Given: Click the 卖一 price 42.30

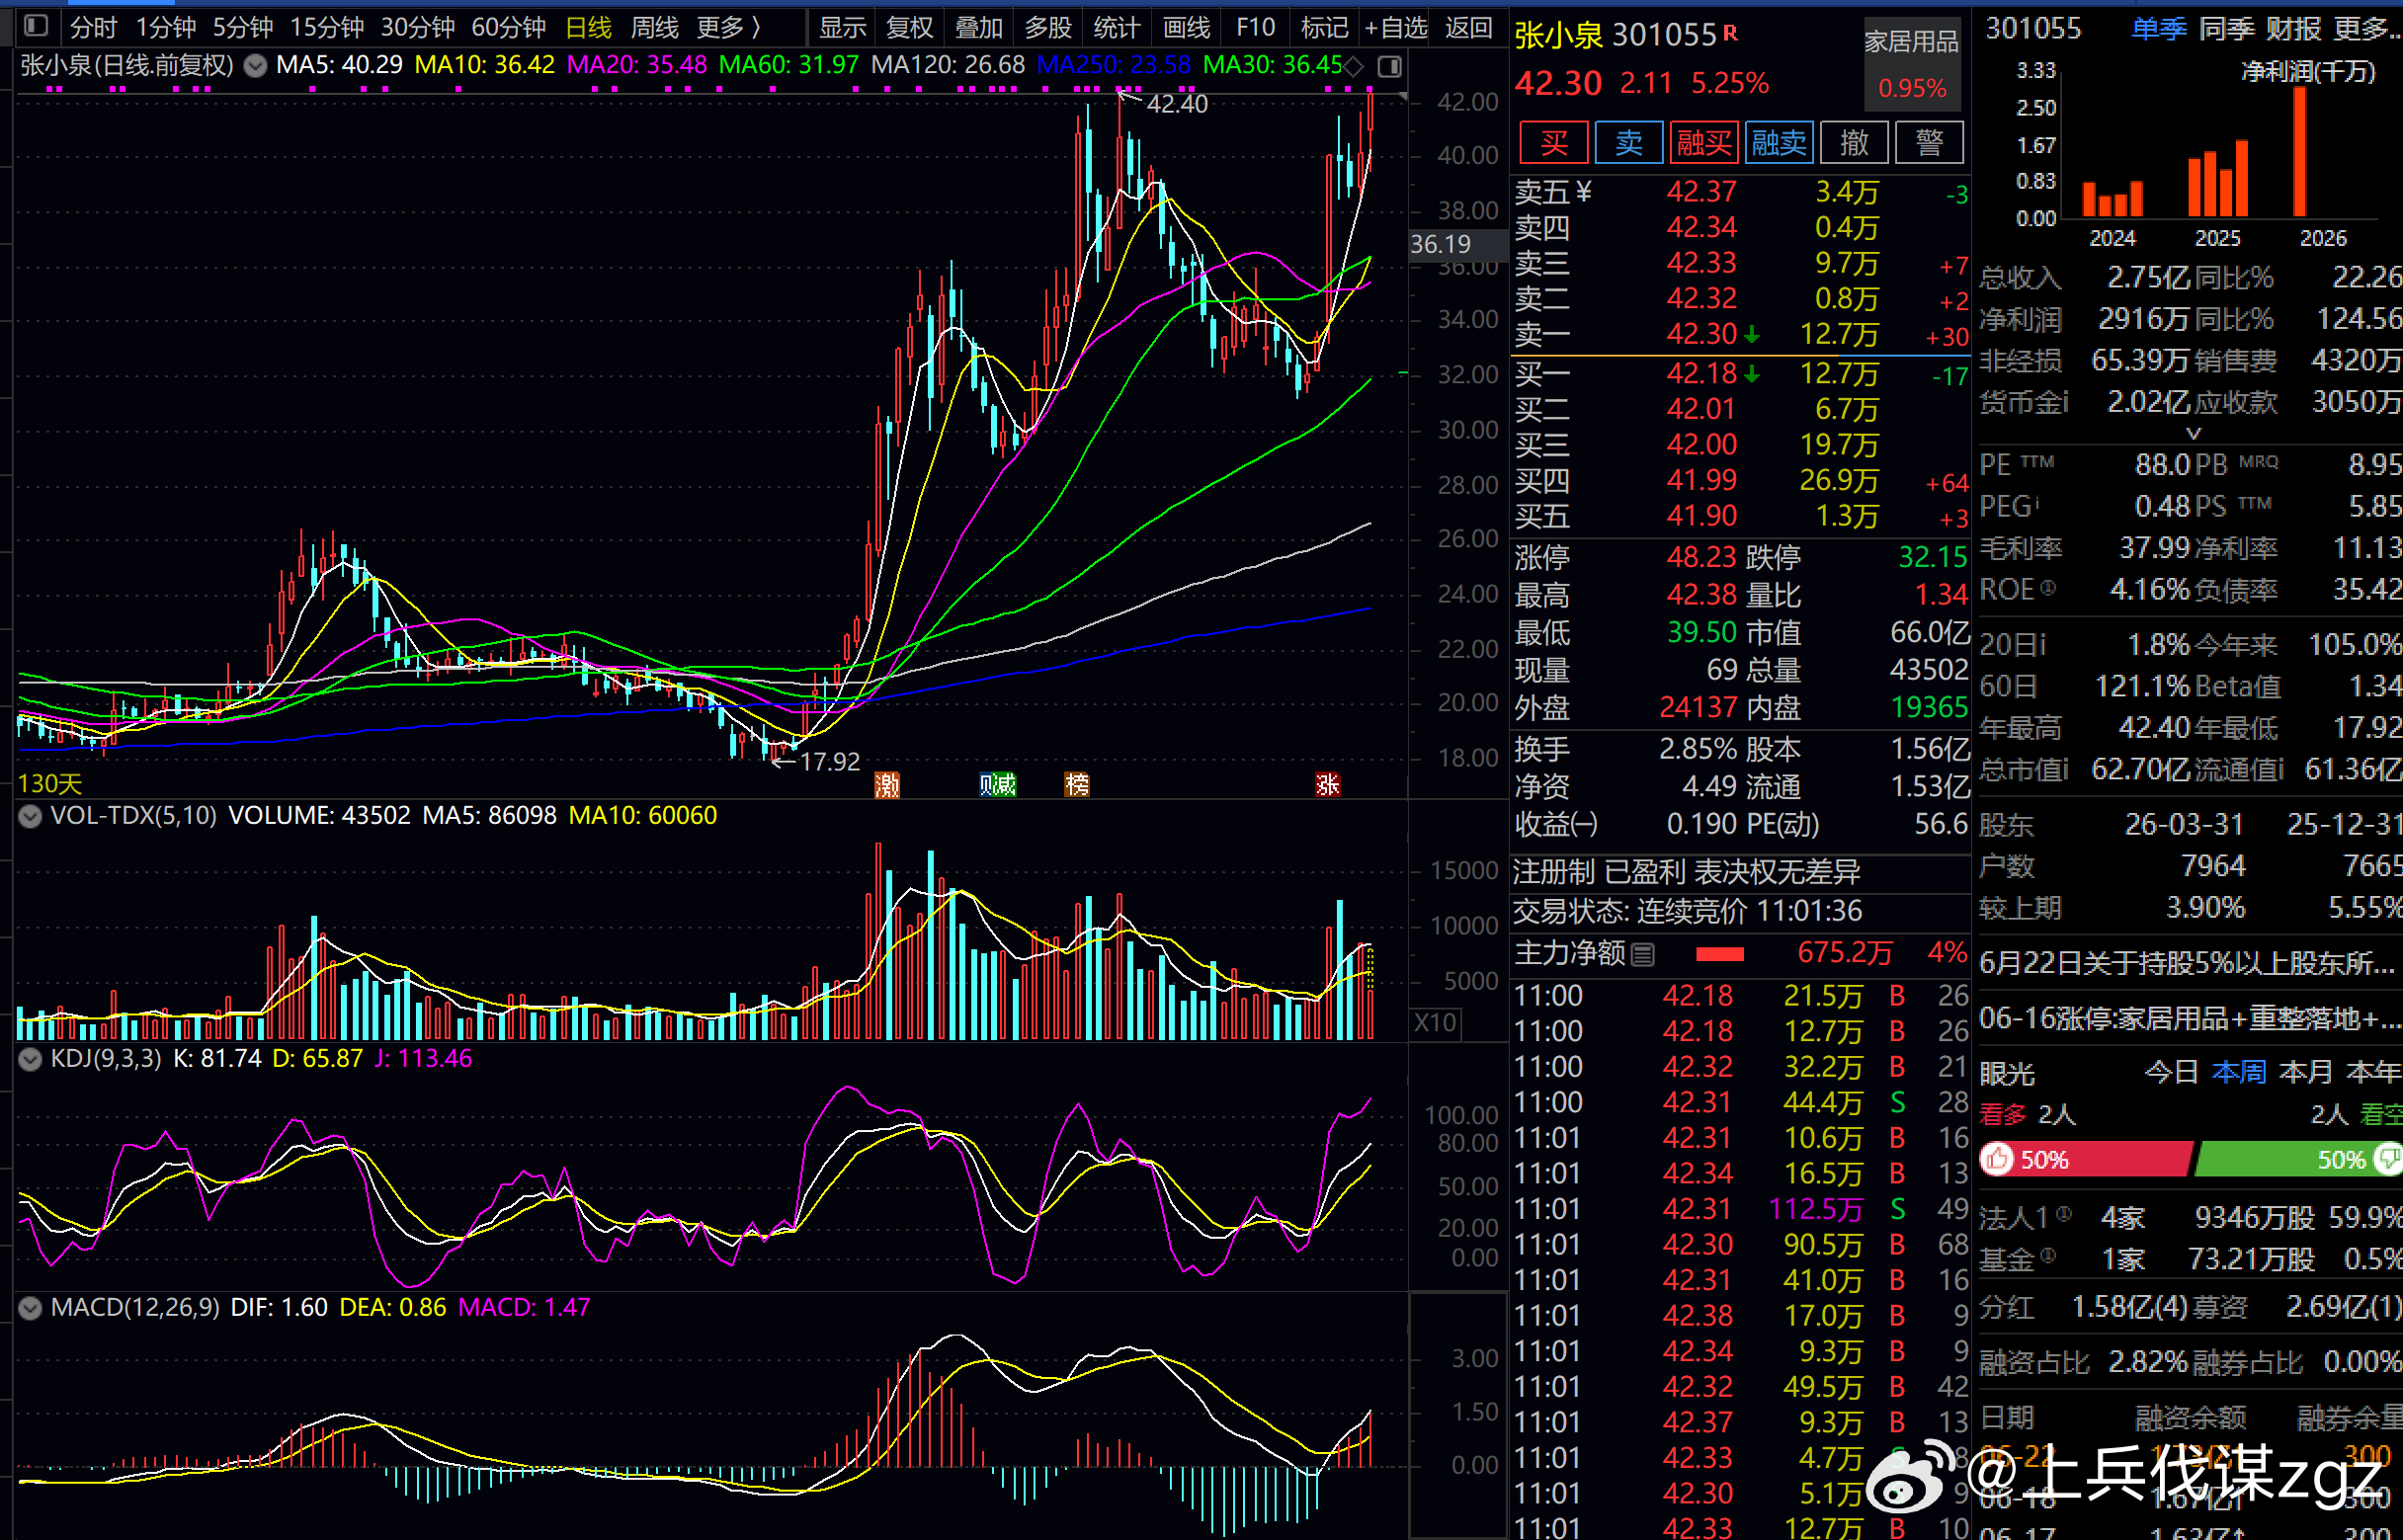Looking at the screenshot, I should coord(1702,334).
